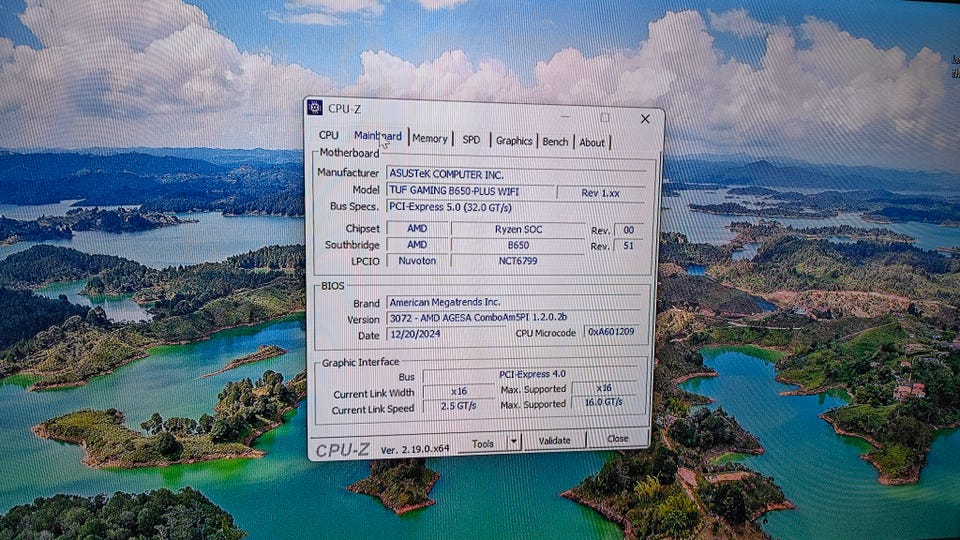Click the CPU-Z logo text at bottom left

point(342,450)
